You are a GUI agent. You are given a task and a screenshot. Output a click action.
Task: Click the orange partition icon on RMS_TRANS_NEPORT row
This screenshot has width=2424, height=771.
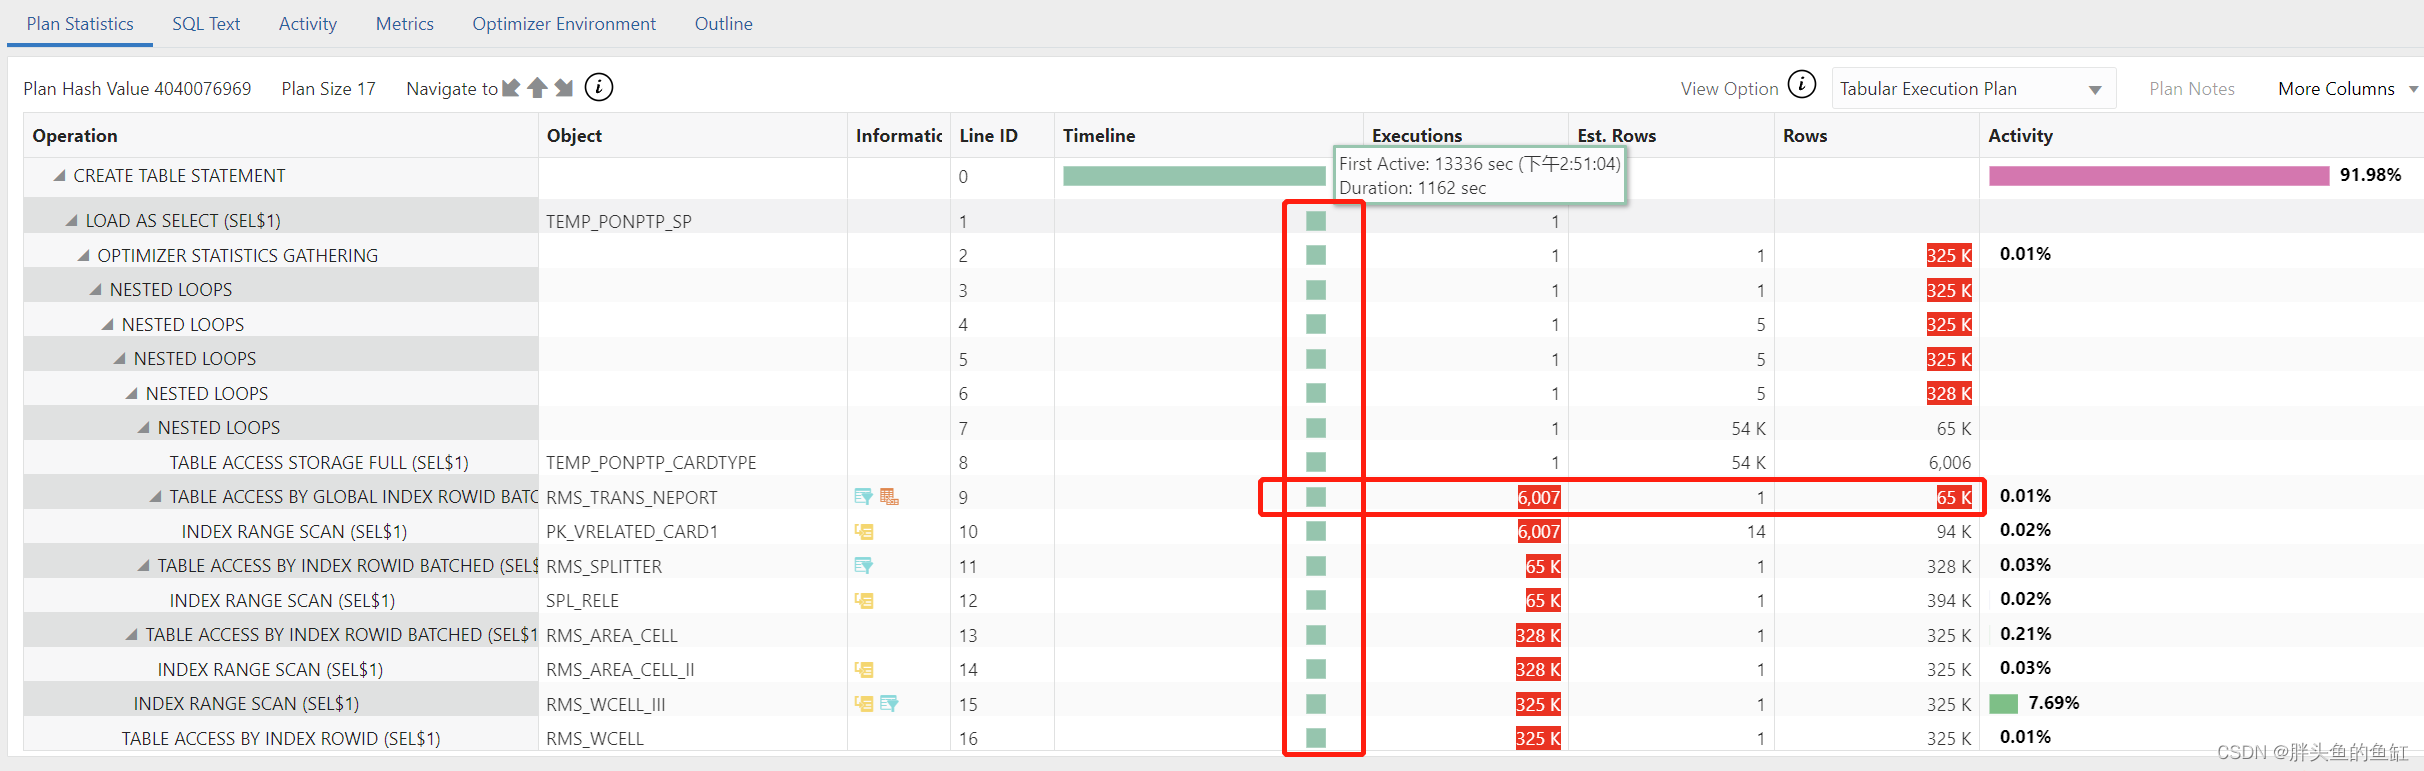(x=889, y=497)
